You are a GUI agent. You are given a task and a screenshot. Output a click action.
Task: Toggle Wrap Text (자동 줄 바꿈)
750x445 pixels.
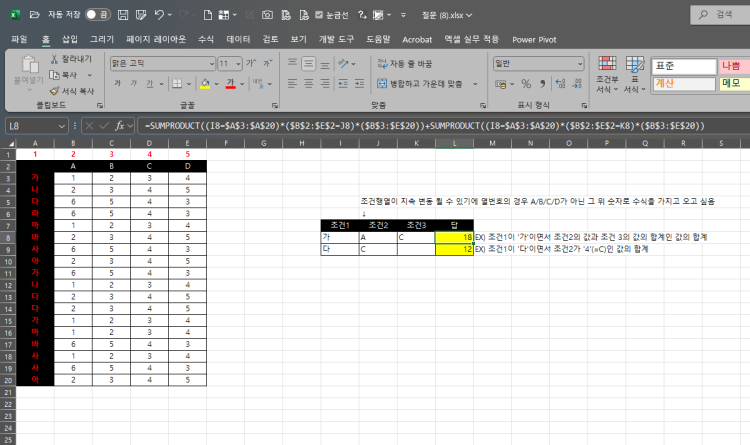pos(405,63)
